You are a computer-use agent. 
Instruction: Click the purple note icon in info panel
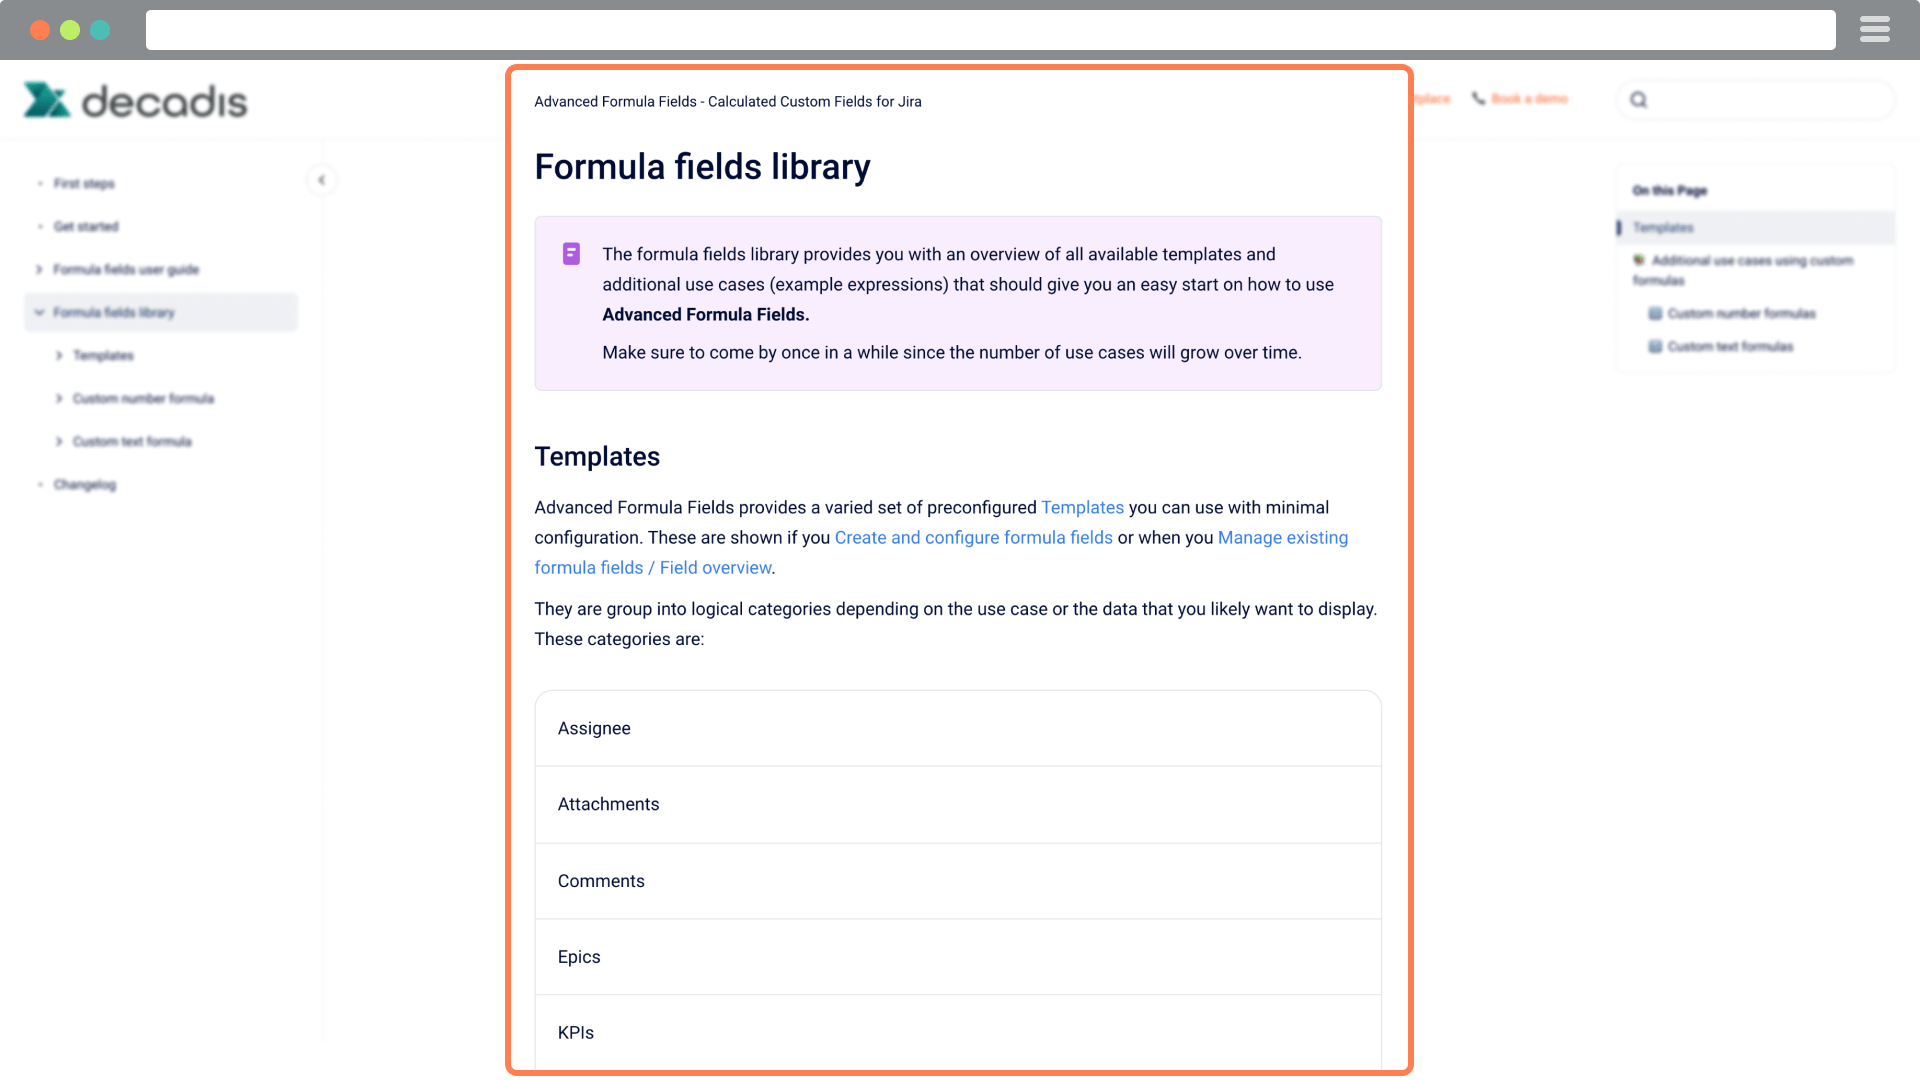coord(571,254)
